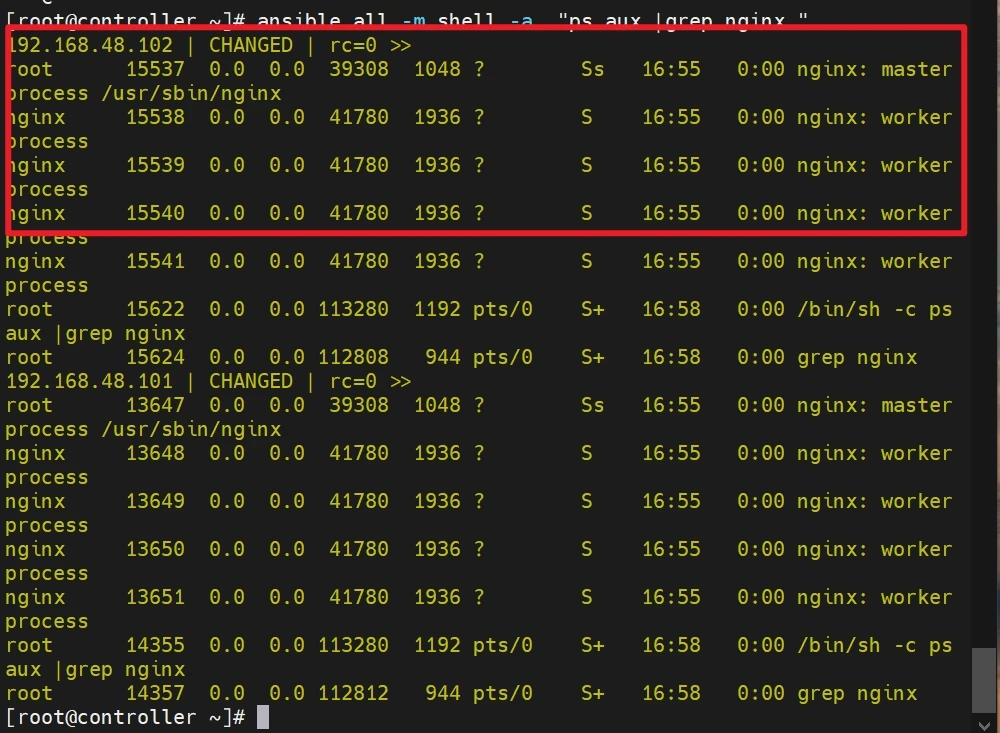Click PID 14355 of the /bin/sh process
The width and height of the screenshot is (1000, 733).
click(x=155, y=645)
